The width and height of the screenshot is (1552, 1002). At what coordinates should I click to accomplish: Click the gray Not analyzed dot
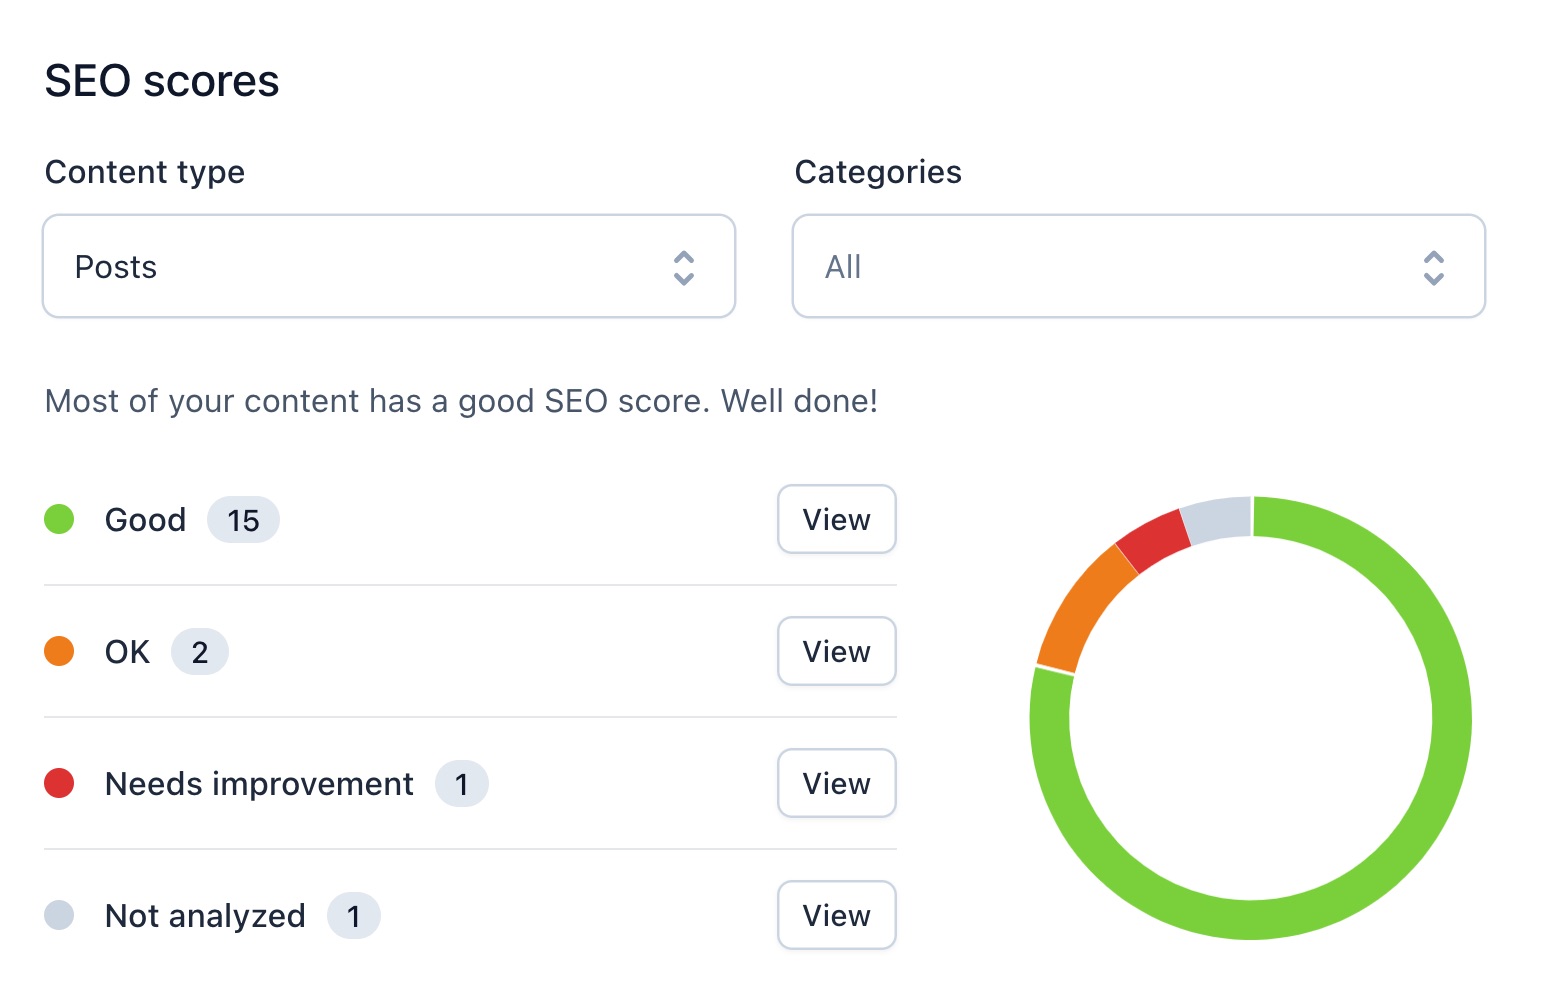tap(59, 915)
